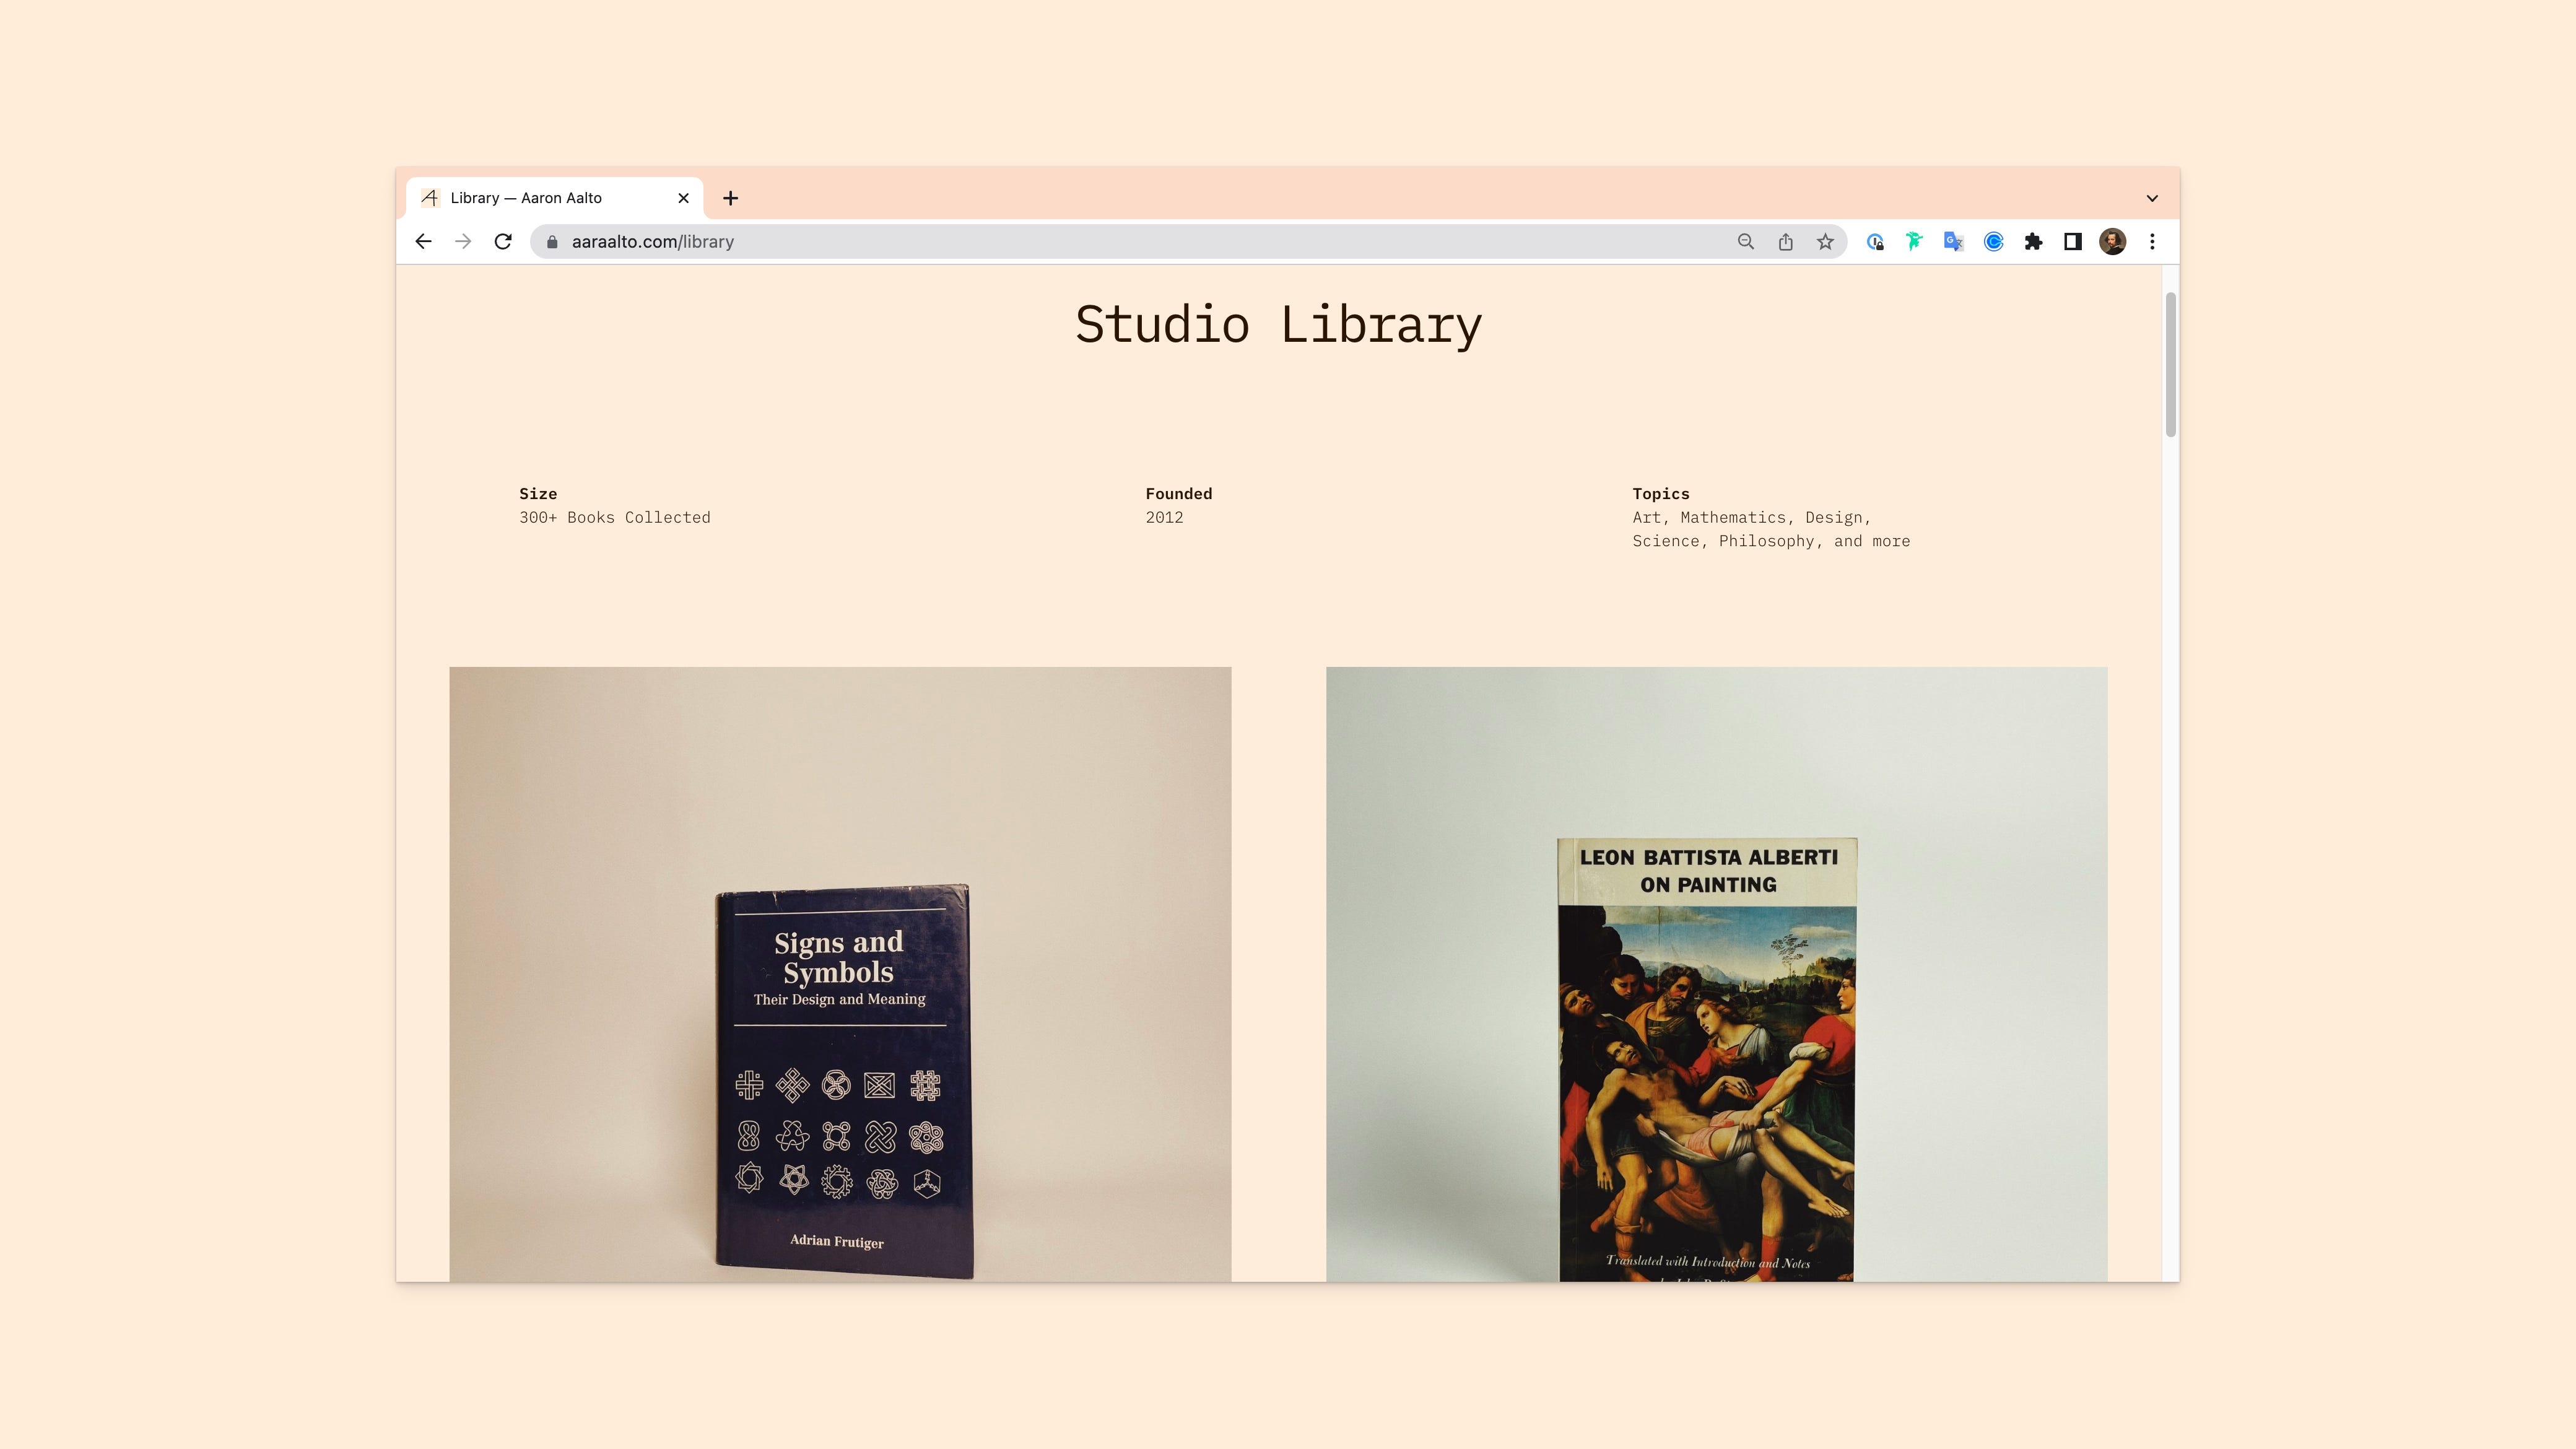
Task: Click the Topics label
Action: [x=1661, y=493]
